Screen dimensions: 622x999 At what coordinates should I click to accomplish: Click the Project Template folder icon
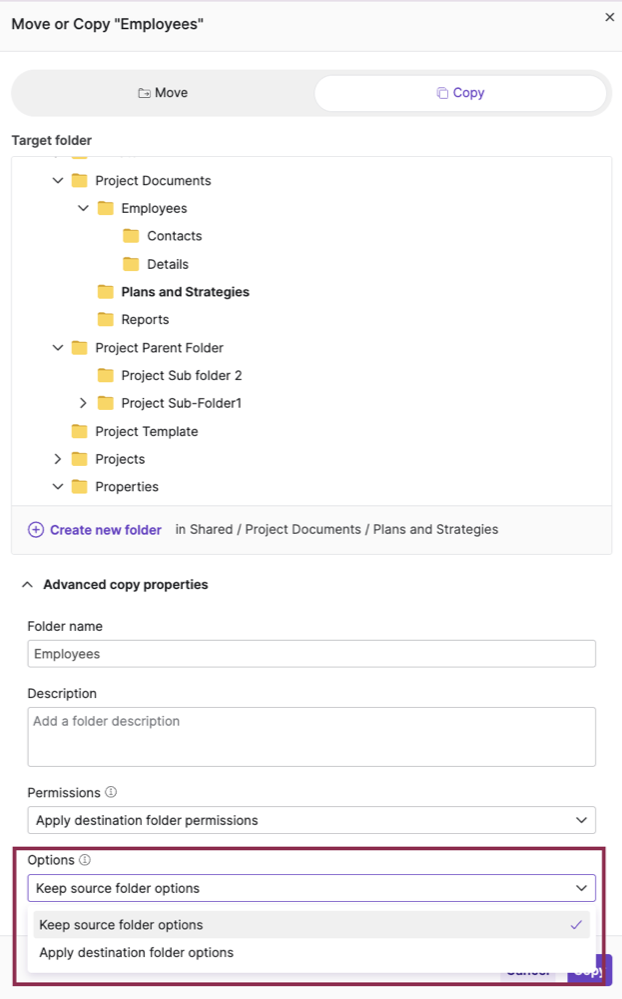tap(80, 431)
